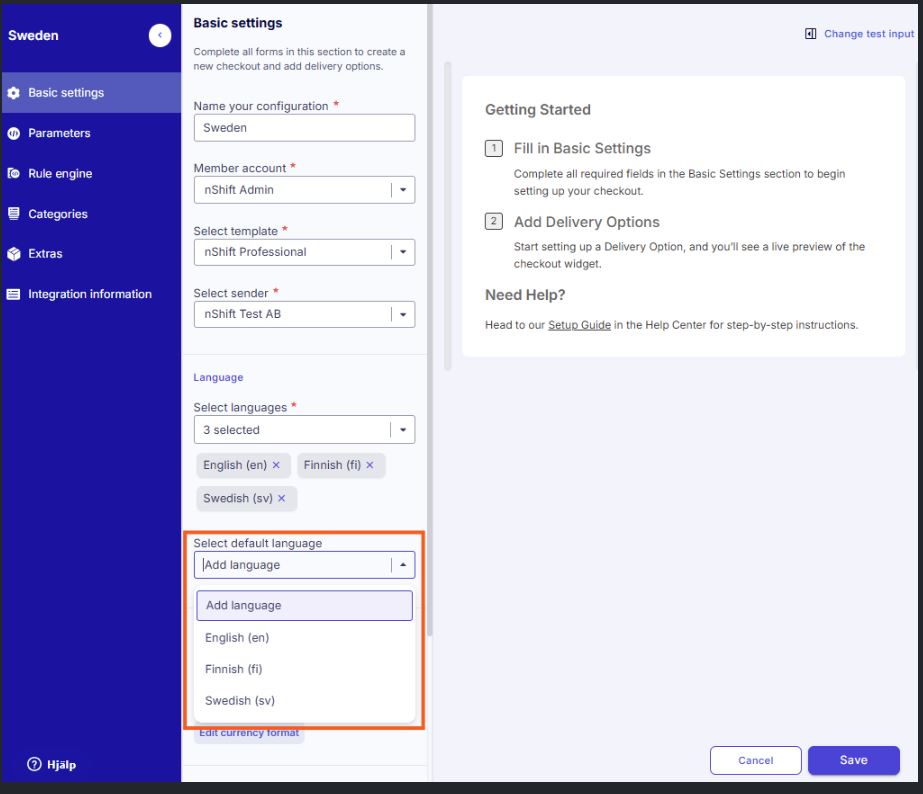Click the Hjälp question mark icon
Image resolution: width=923 pixels, height=794 pixels.
pos(34,765)
